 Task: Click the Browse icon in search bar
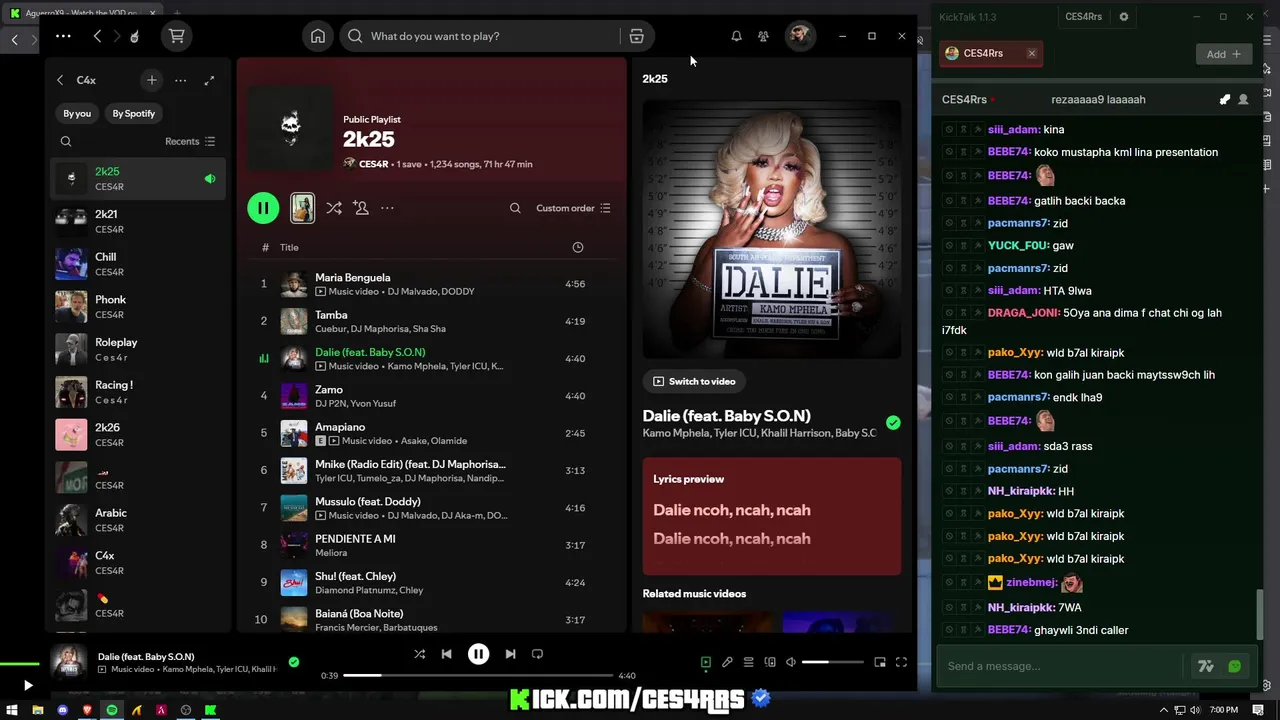(x=636, y=36)
